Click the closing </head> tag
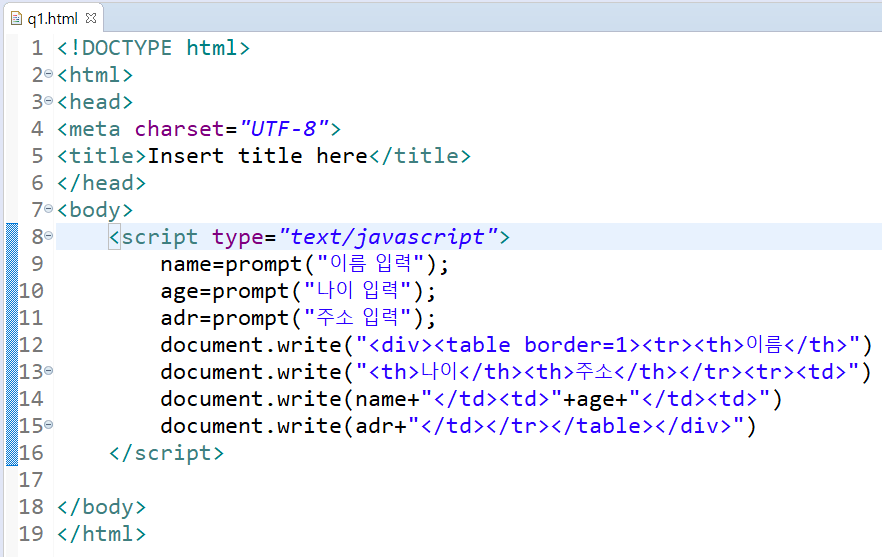The image size is (882, 557). coord(101,183)
